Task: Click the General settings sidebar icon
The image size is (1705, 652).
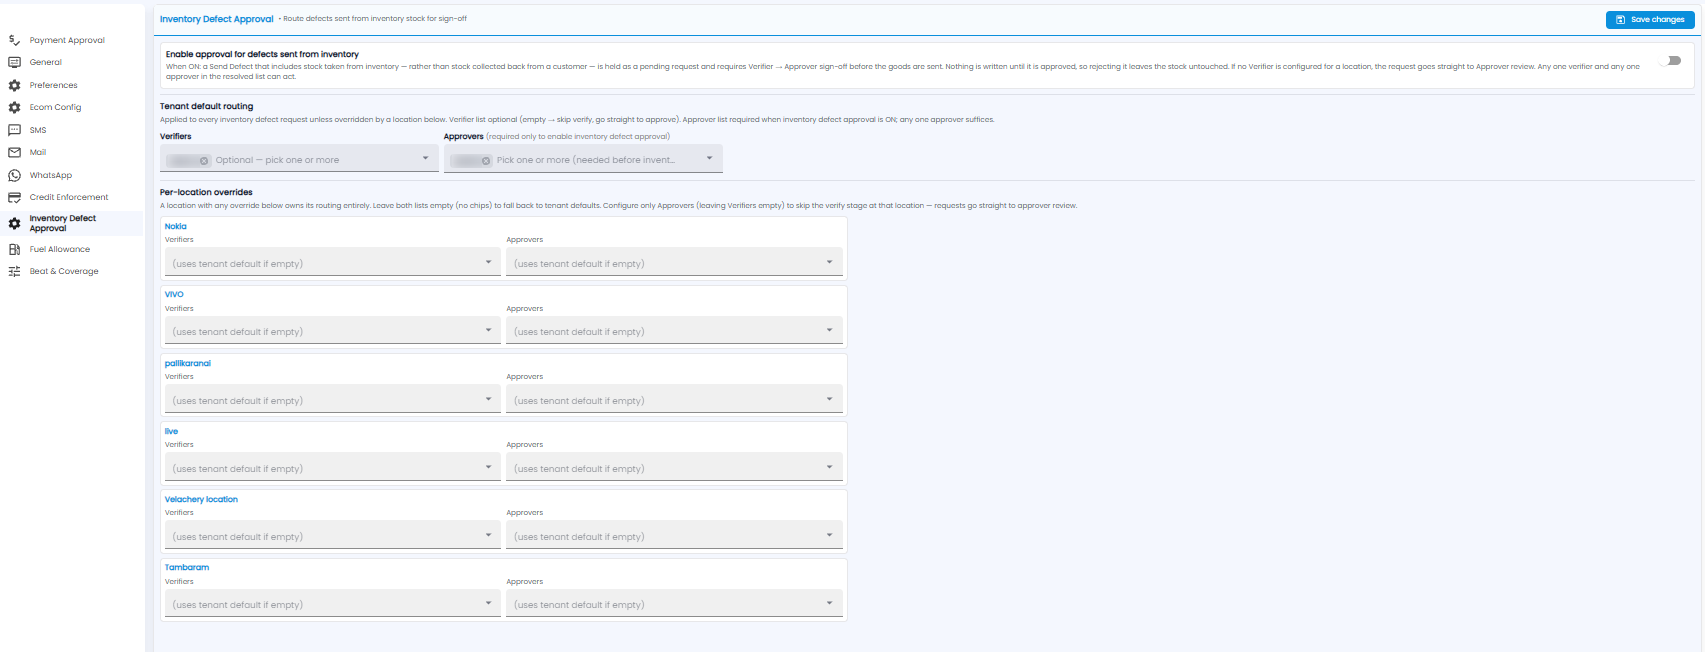Action: (x=14, y=62)
